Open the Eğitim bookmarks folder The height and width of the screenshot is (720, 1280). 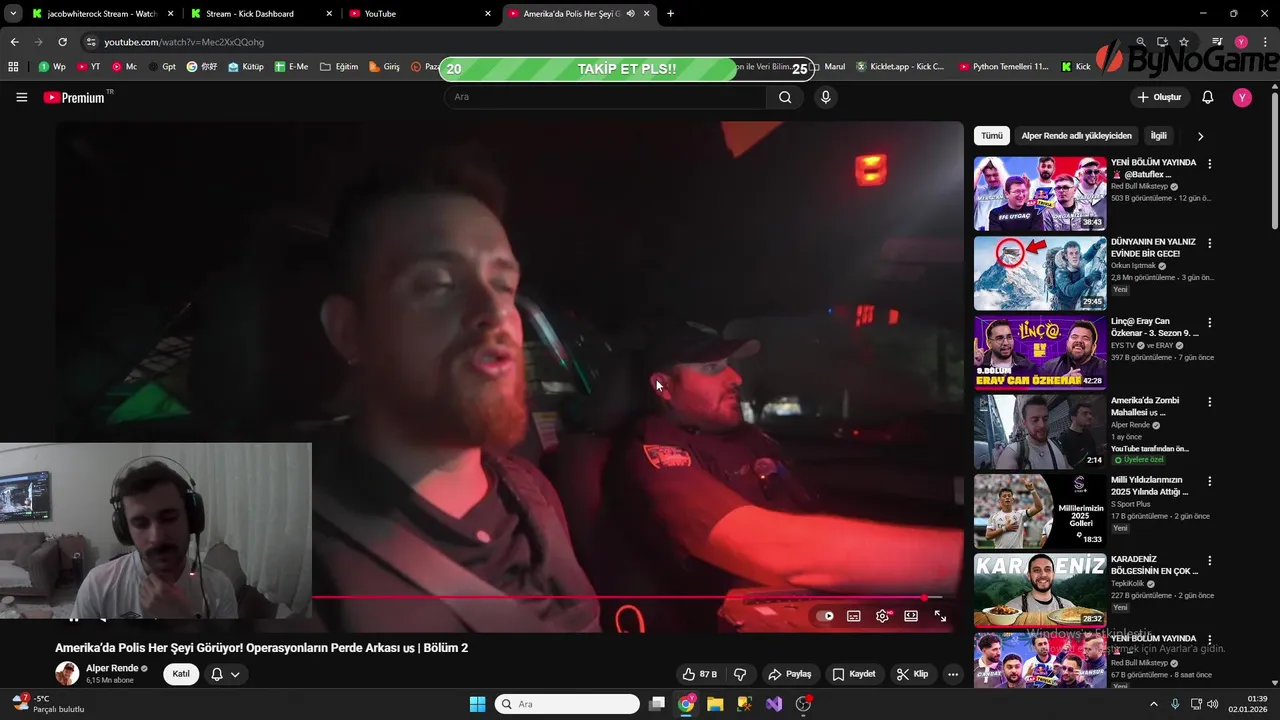point(339,67)
